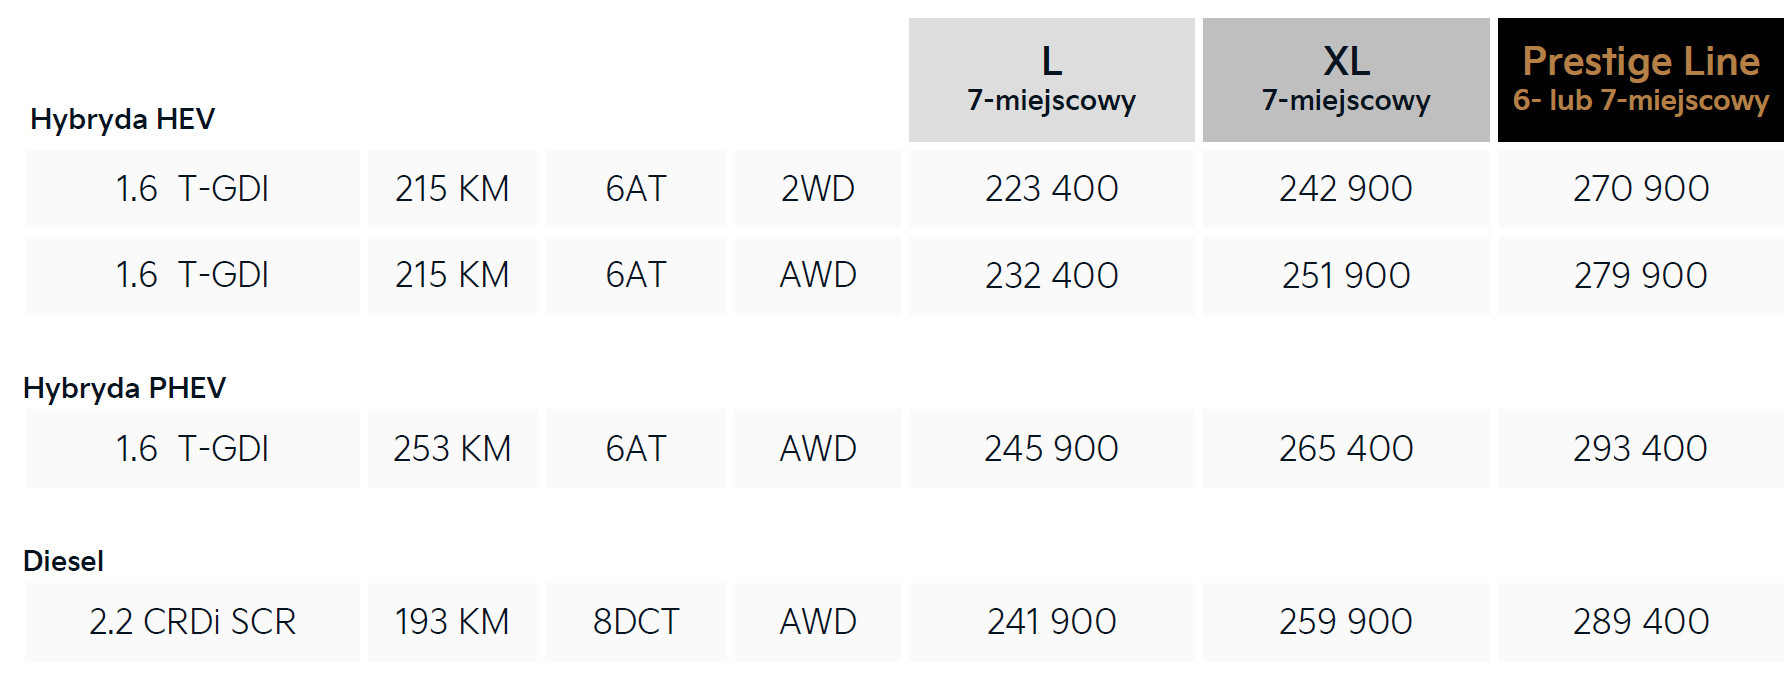Image resolution: width=1789 pixels, height=678 pixels.
Task: Click the 289 400 price cell
Action: [x=1640, y=622]
